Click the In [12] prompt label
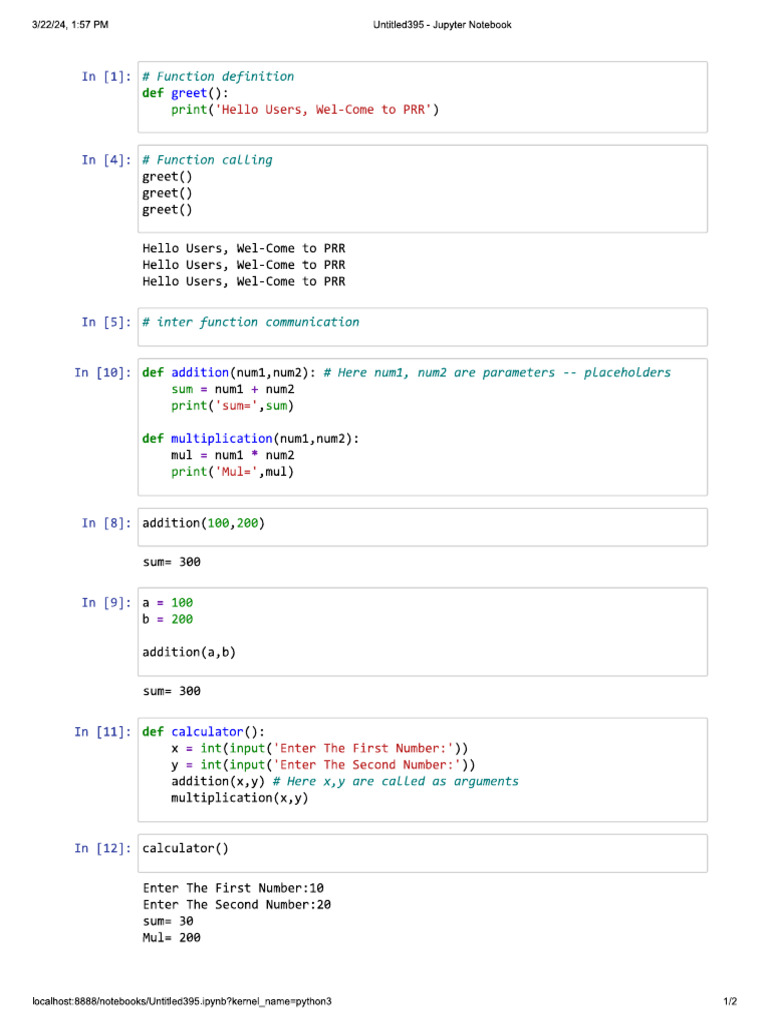The image size is (768, 1024). tap(103, 848)
